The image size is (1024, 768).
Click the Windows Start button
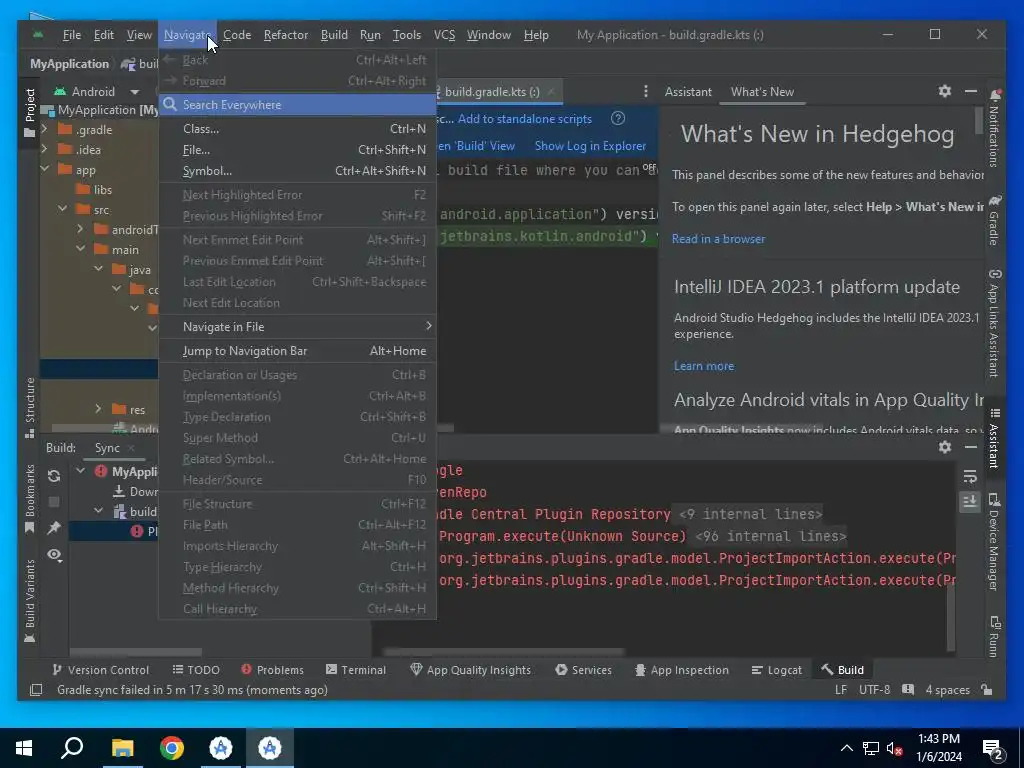[x=24, y=748]
